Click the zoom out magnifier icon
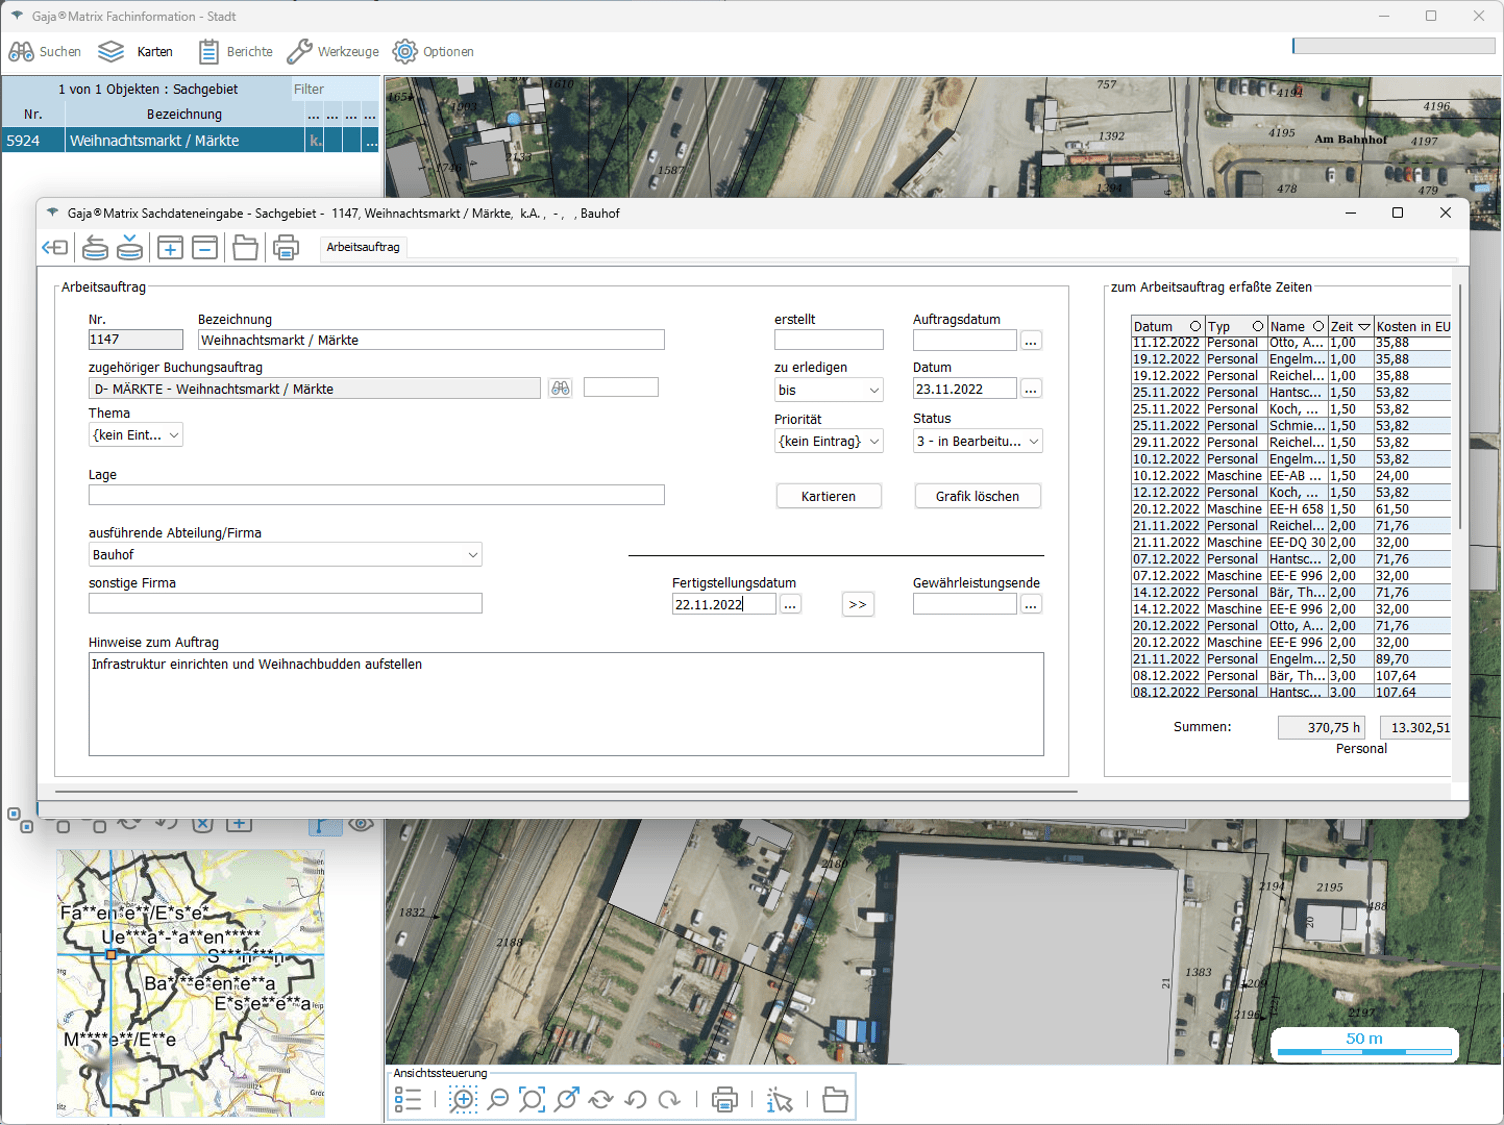The height and width of the screenshot is (1125, 1504). tap(498, 1100)
